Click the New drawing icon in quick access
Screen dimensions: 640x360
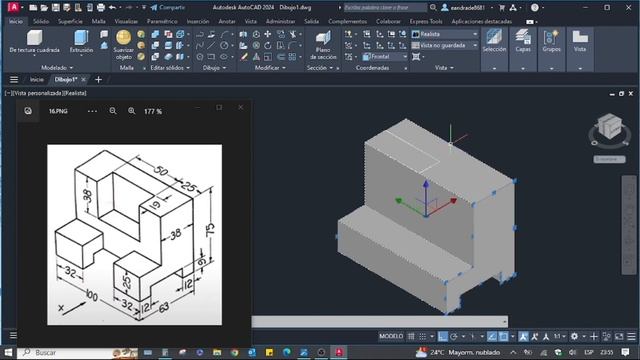pyautogui.click(x=33, y=7)
